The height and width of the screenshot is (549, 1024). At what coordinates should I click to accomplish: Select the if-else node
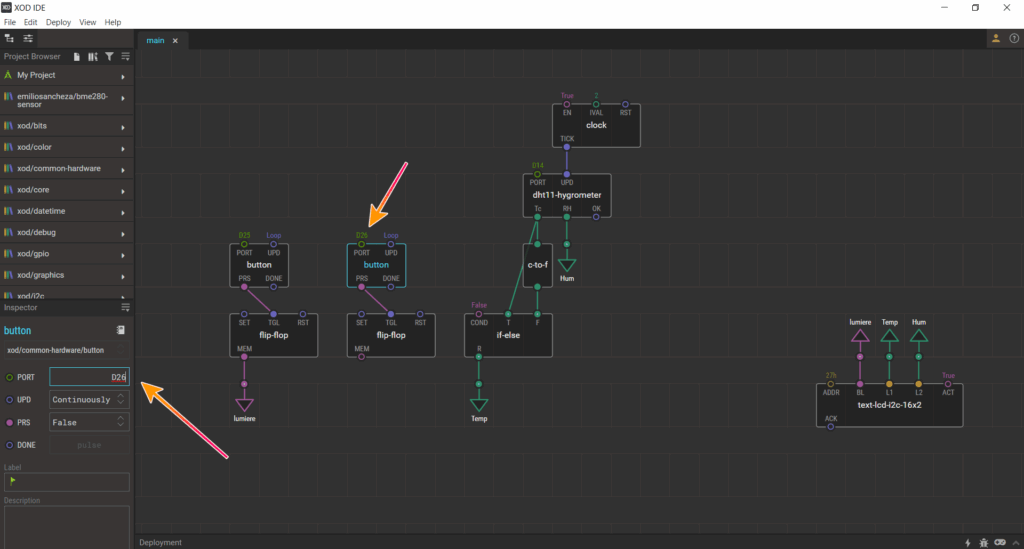click(508, 335)
